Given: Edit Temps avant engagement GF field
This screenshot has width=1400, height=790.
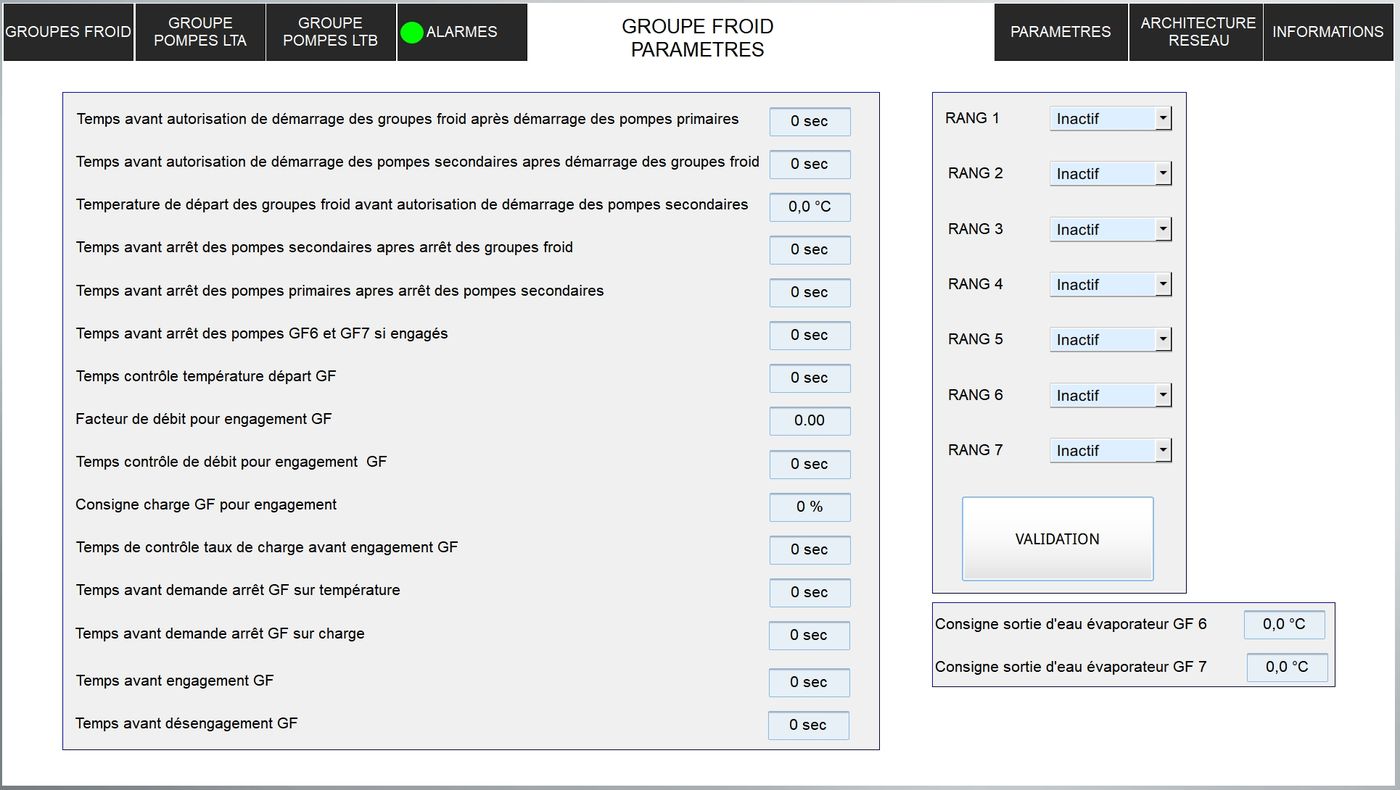Looking at the screenshot, I should tap(809, 683).
